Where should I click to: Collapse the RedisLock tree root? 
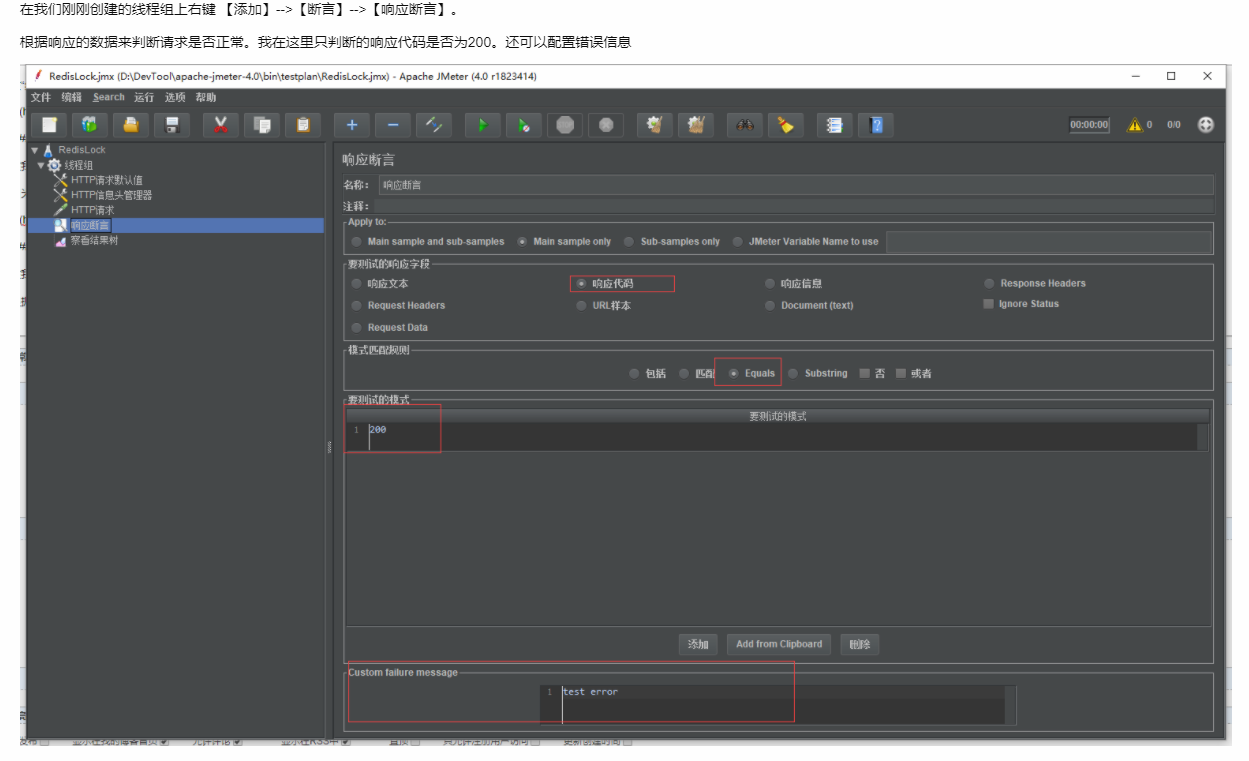tap(35, 150)
